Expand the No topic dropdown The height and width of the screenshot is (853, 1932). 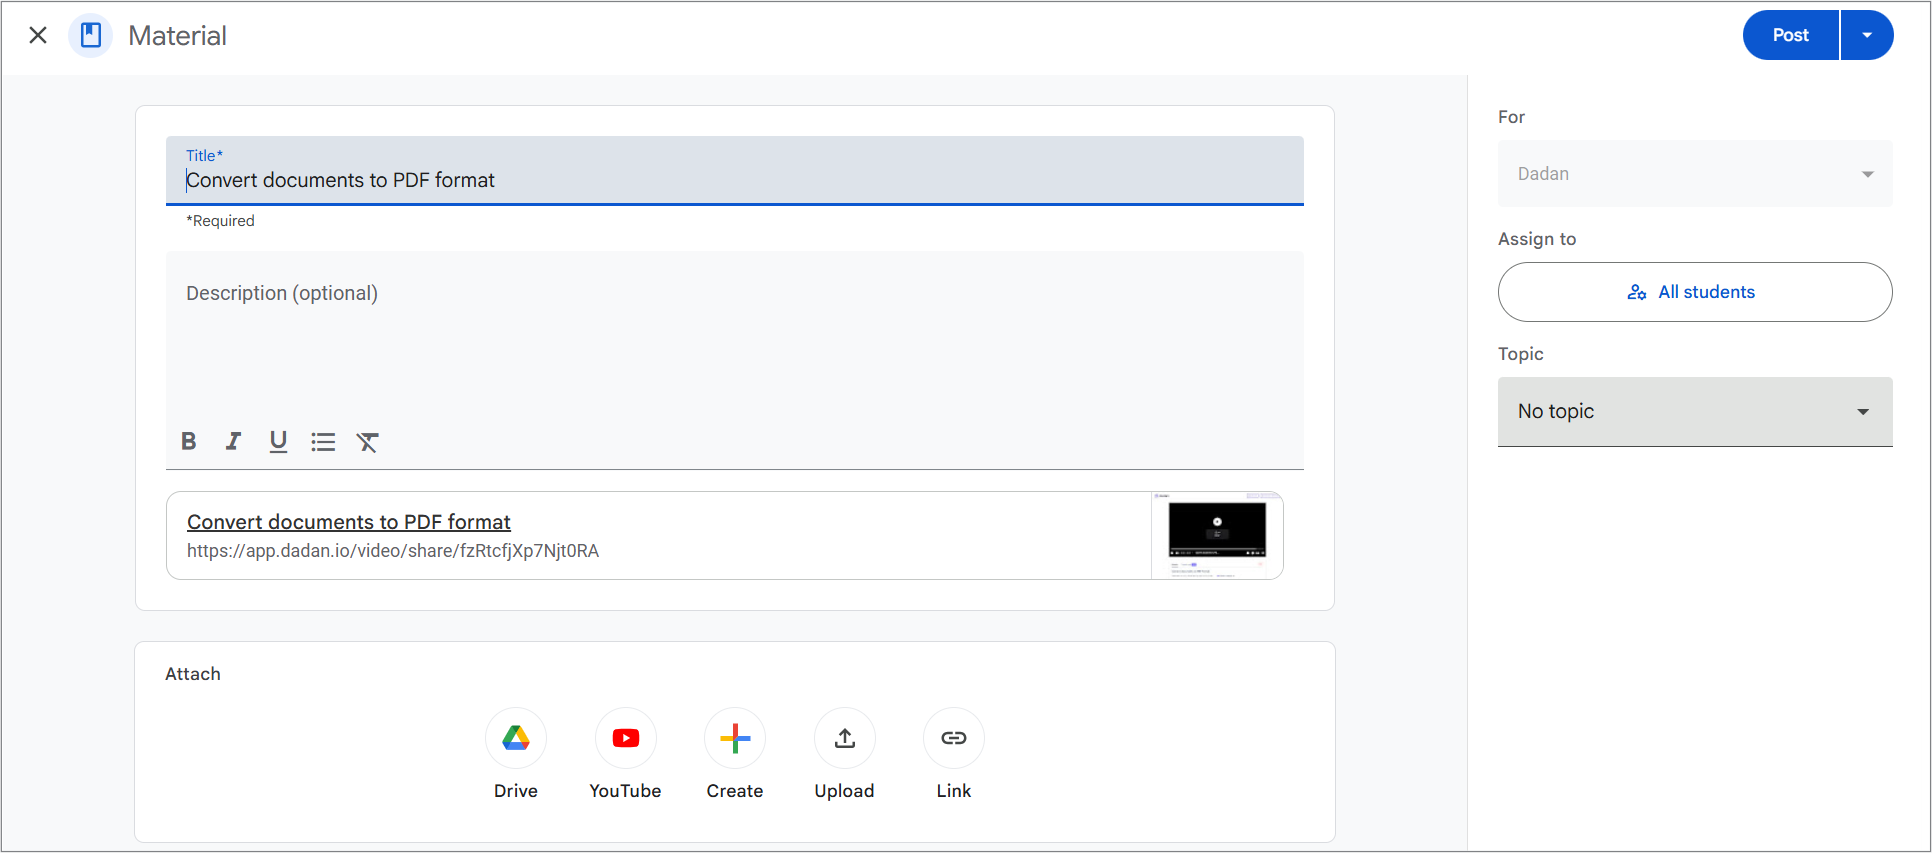1694,412
